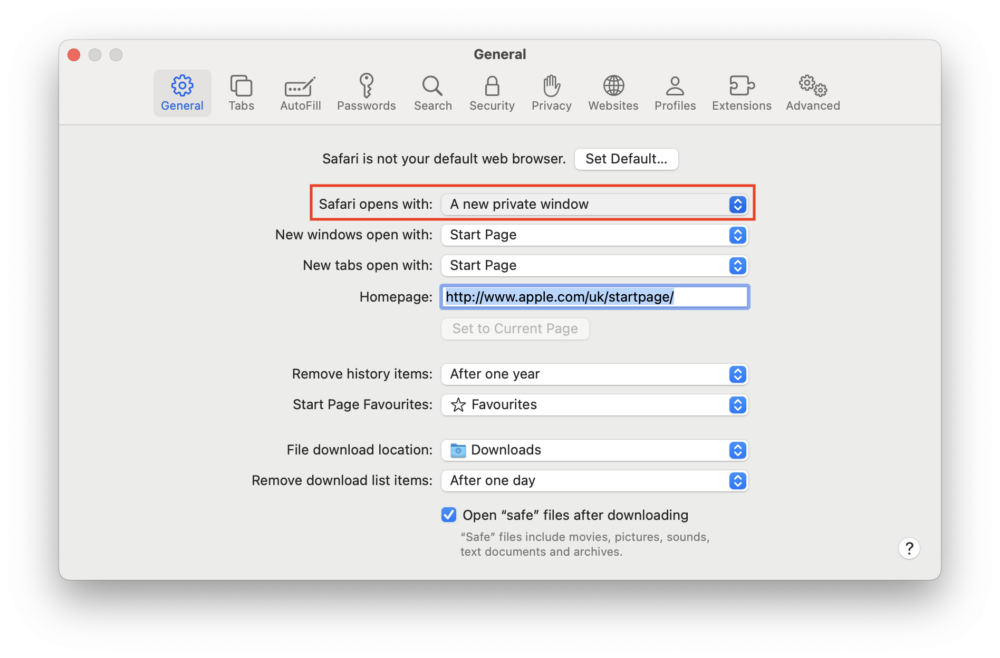Click the help question mark button
This screenshot has height=658, width=1000.
(x=909, y=548)
